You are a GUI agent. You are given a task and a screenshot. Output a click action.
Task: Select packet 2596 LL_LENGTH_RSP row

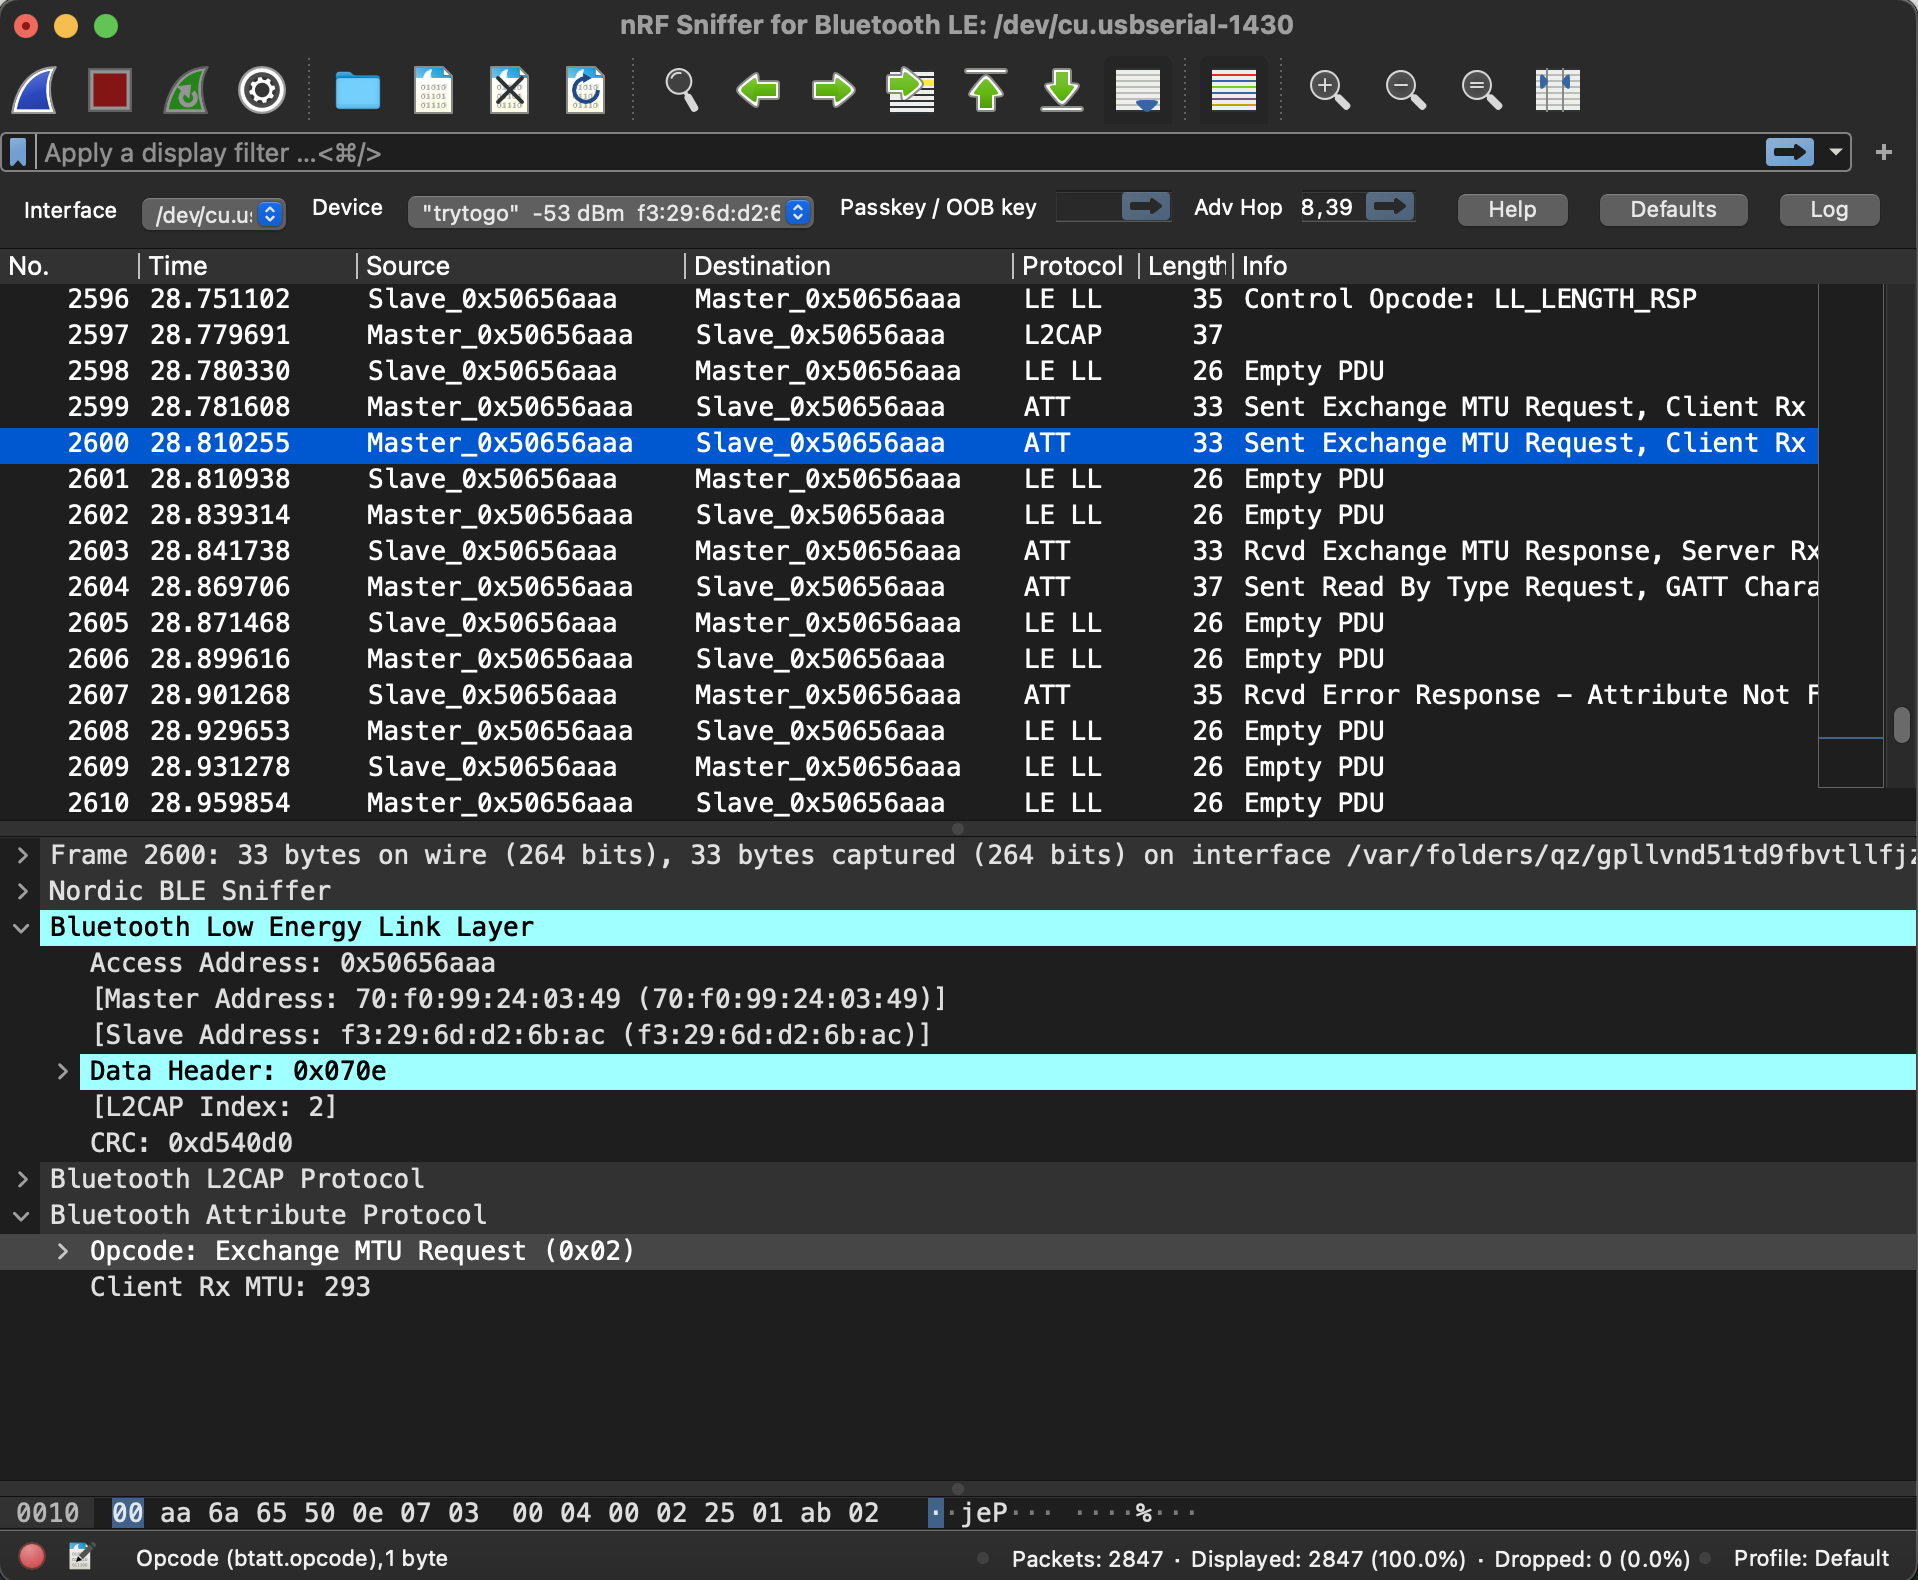tap(909, 299)
